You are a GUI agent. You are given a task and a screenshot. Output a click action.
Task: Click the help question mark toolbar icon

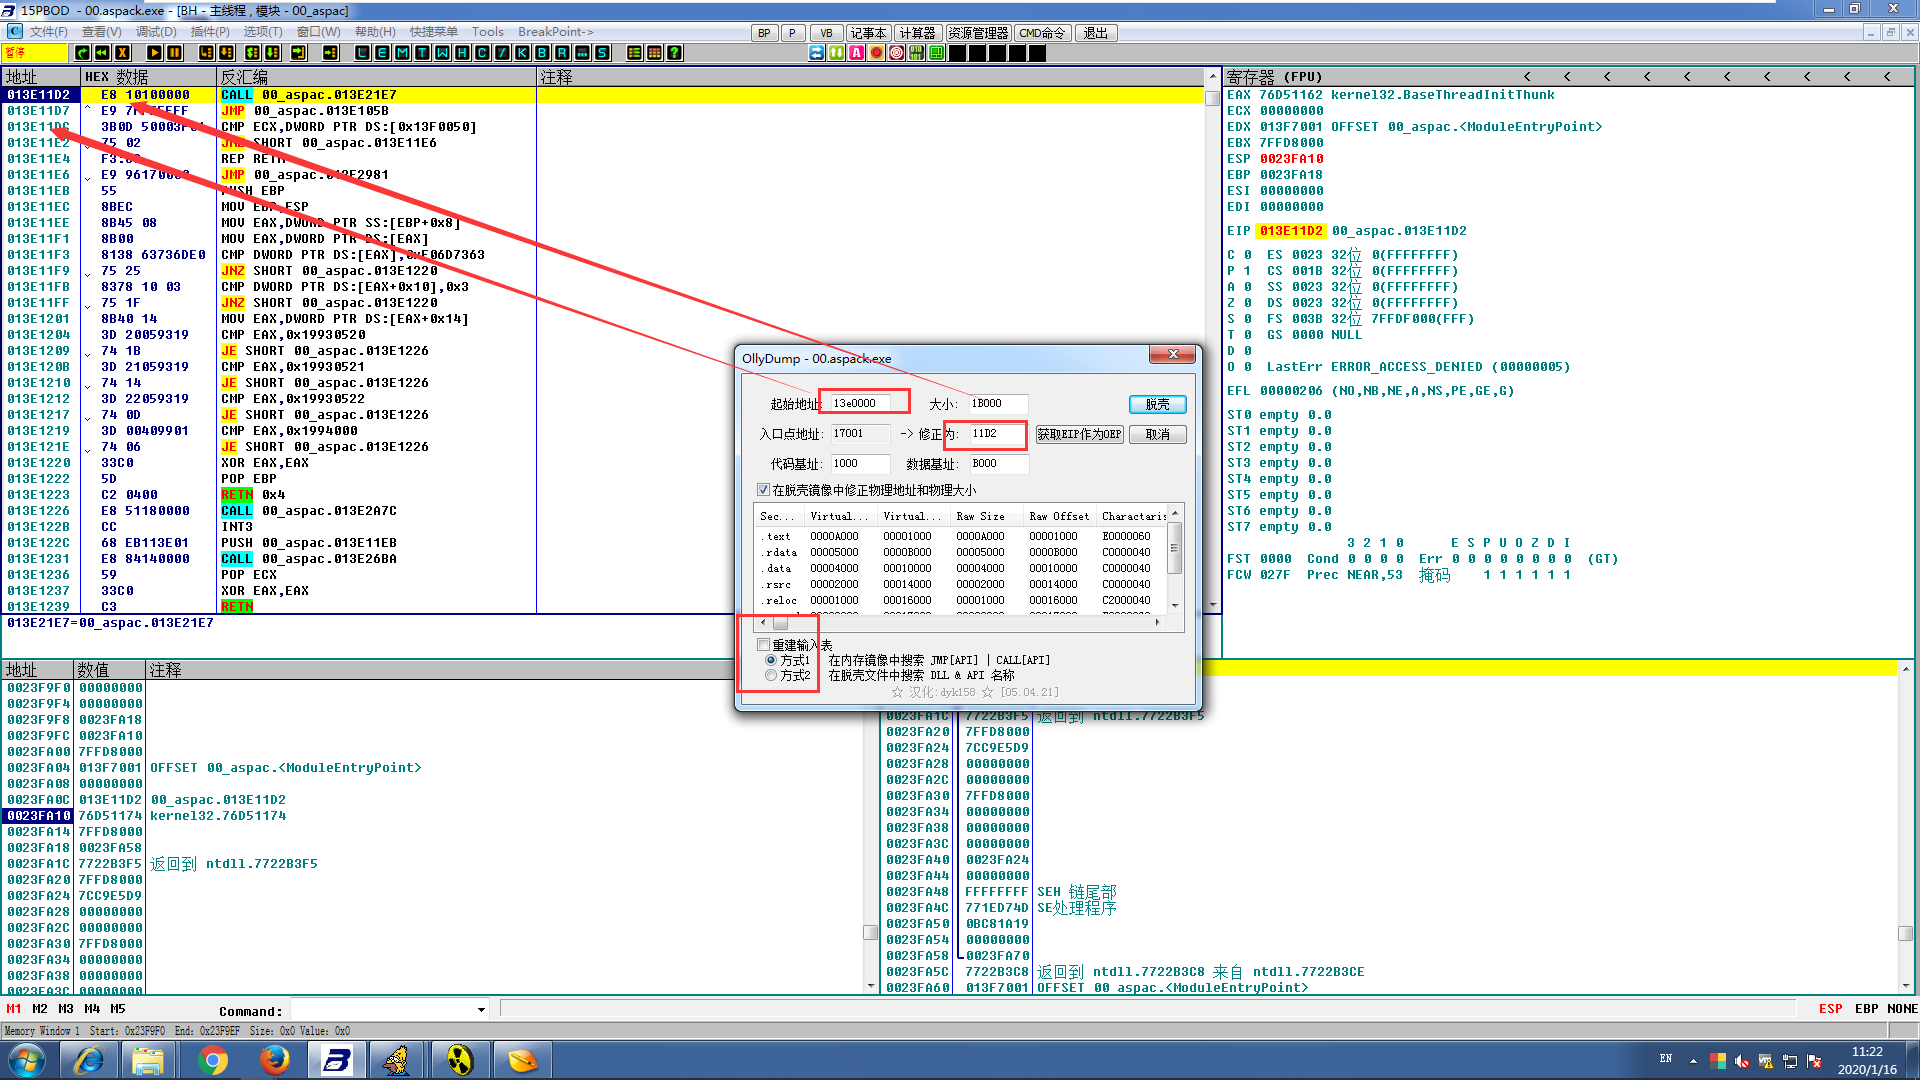point(674,53)
